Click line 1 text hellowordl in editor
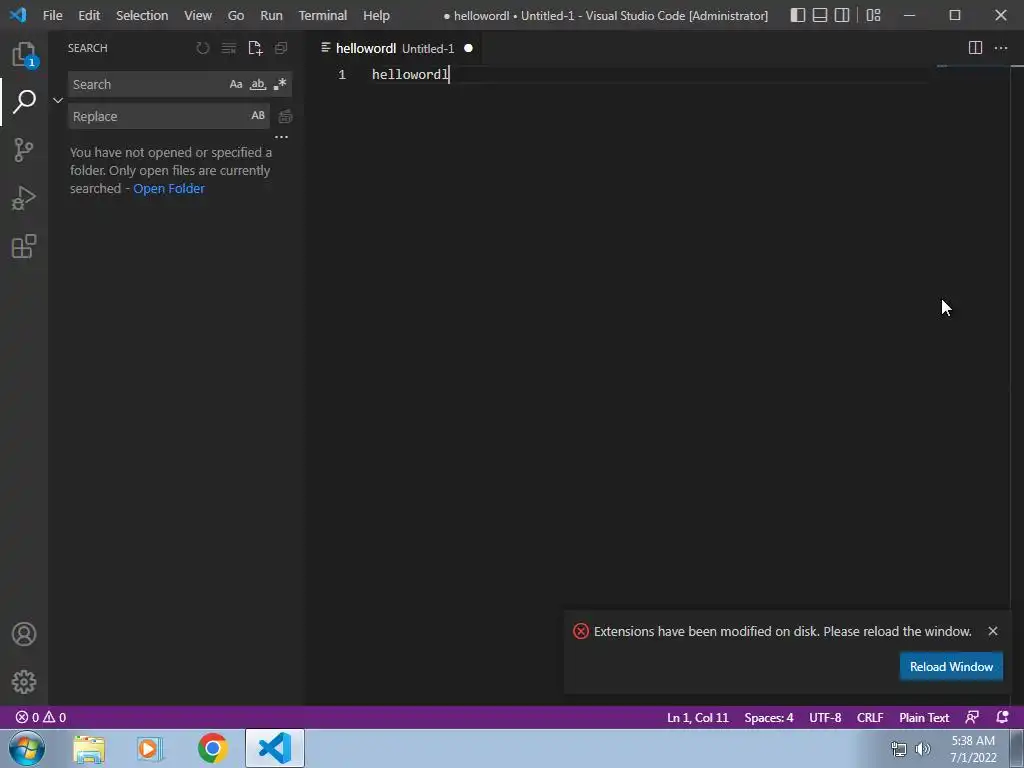 [x=410, y=74]
